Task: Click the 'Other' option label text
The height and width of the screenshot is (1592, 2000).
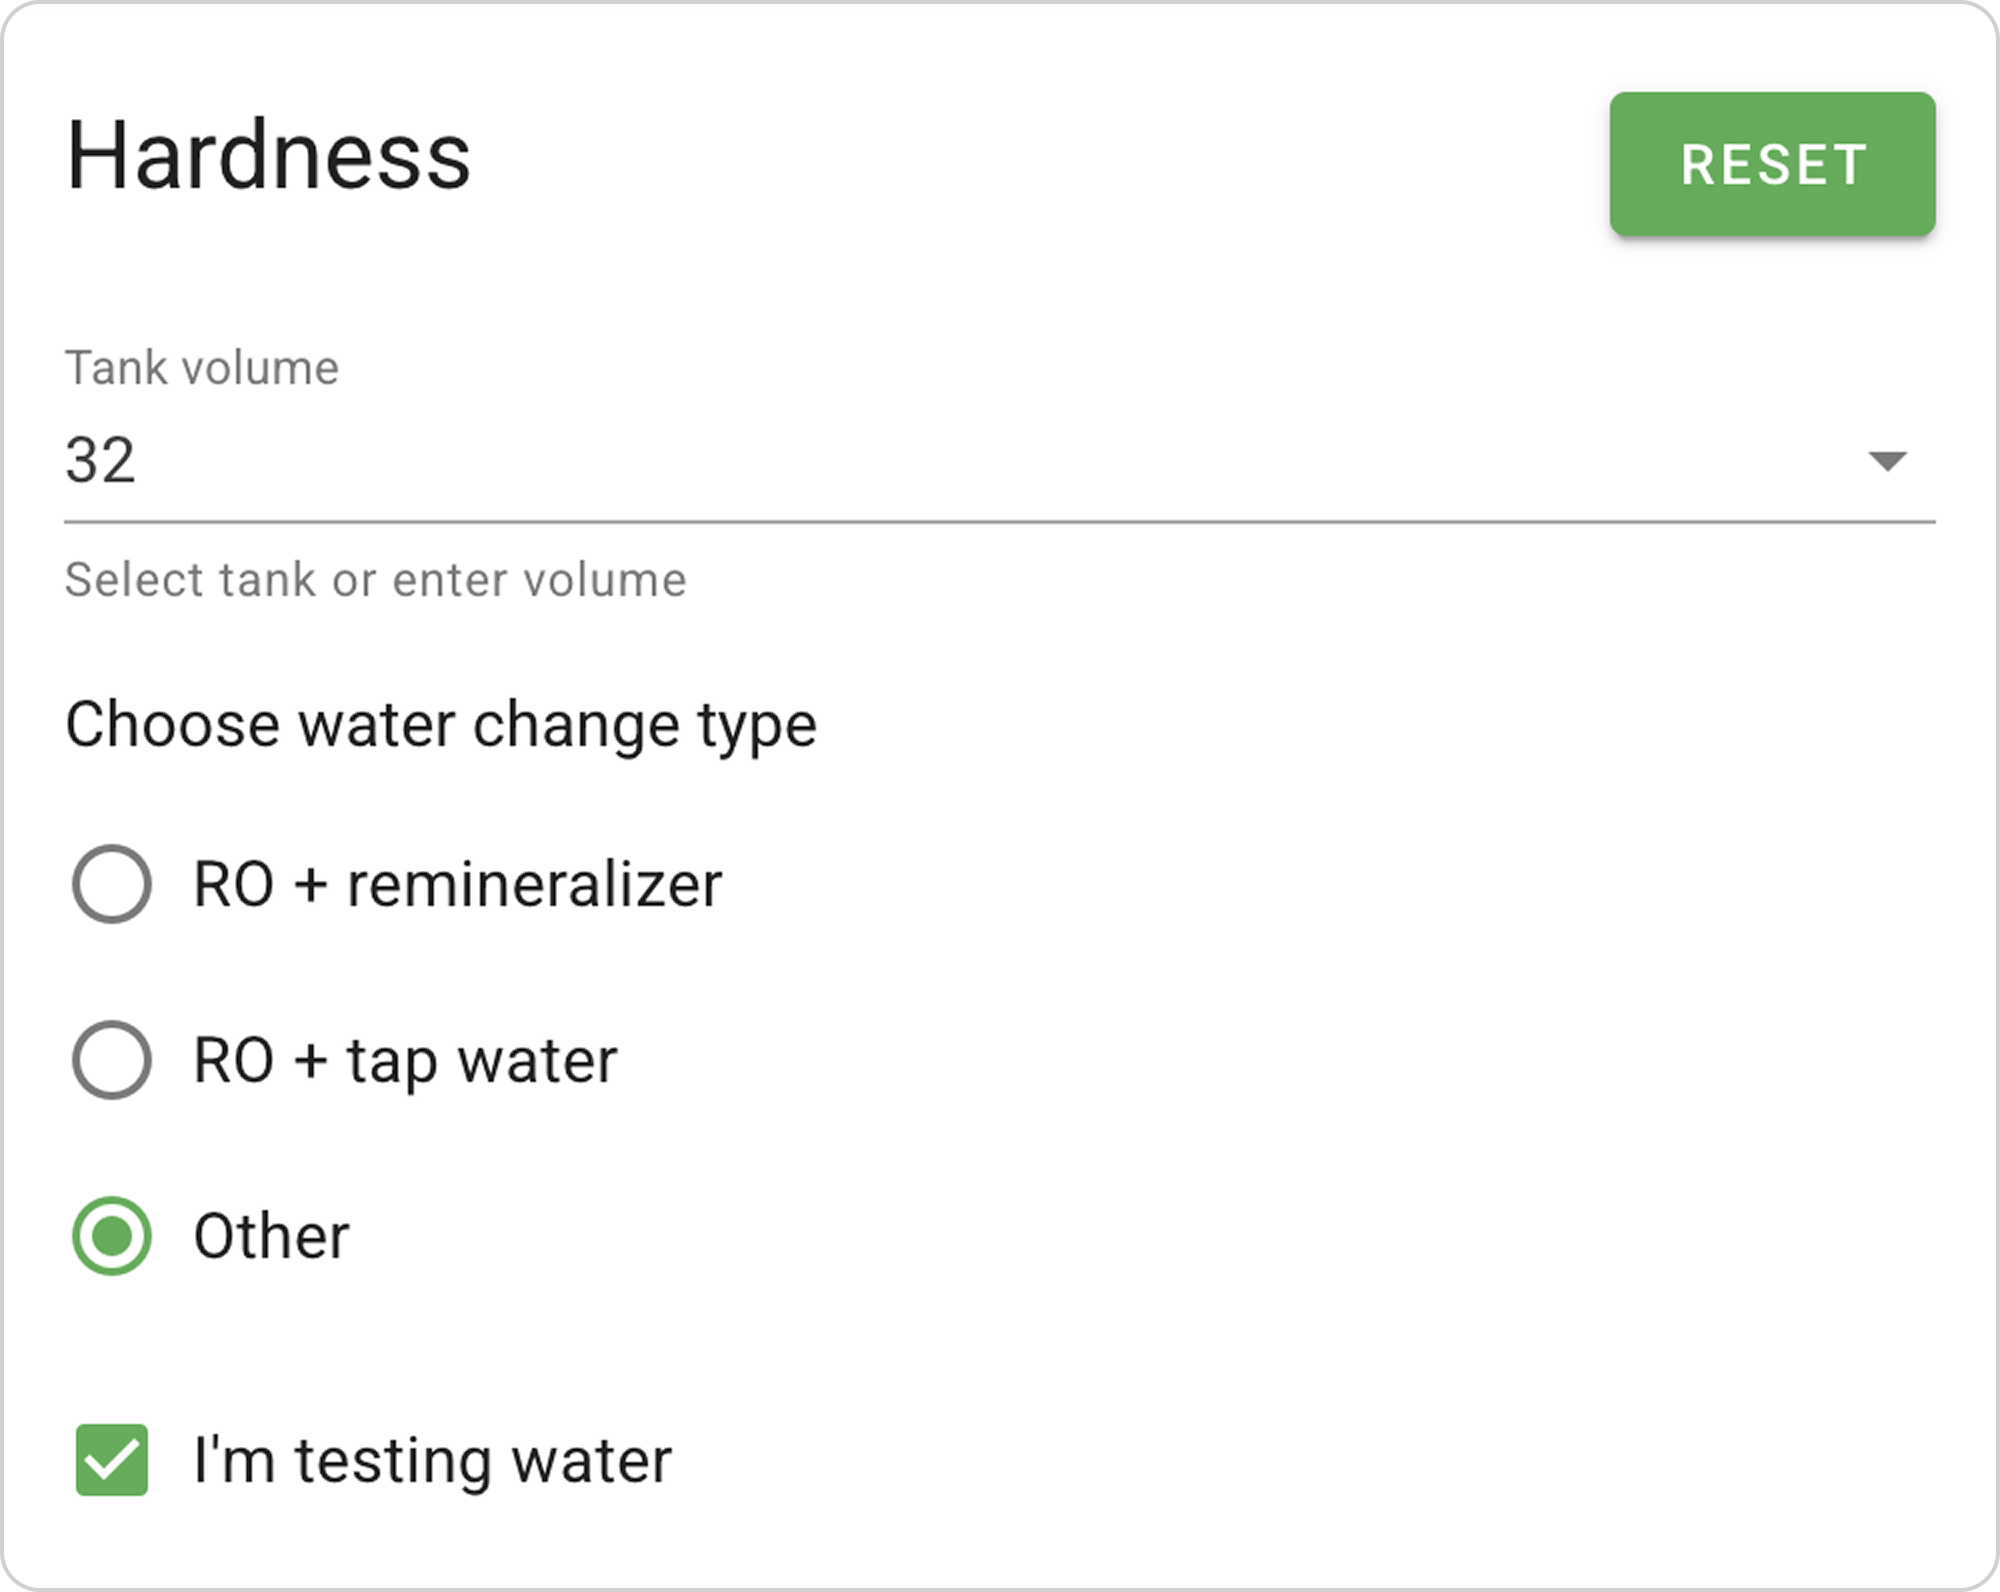Action: 272,1237
